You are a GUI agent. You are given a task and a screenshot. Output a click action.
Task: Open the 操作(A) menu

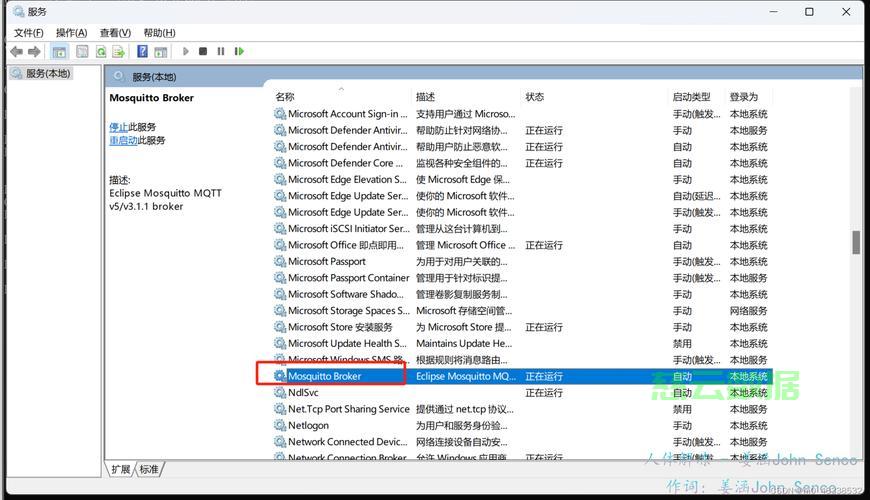tap(71, 32)
